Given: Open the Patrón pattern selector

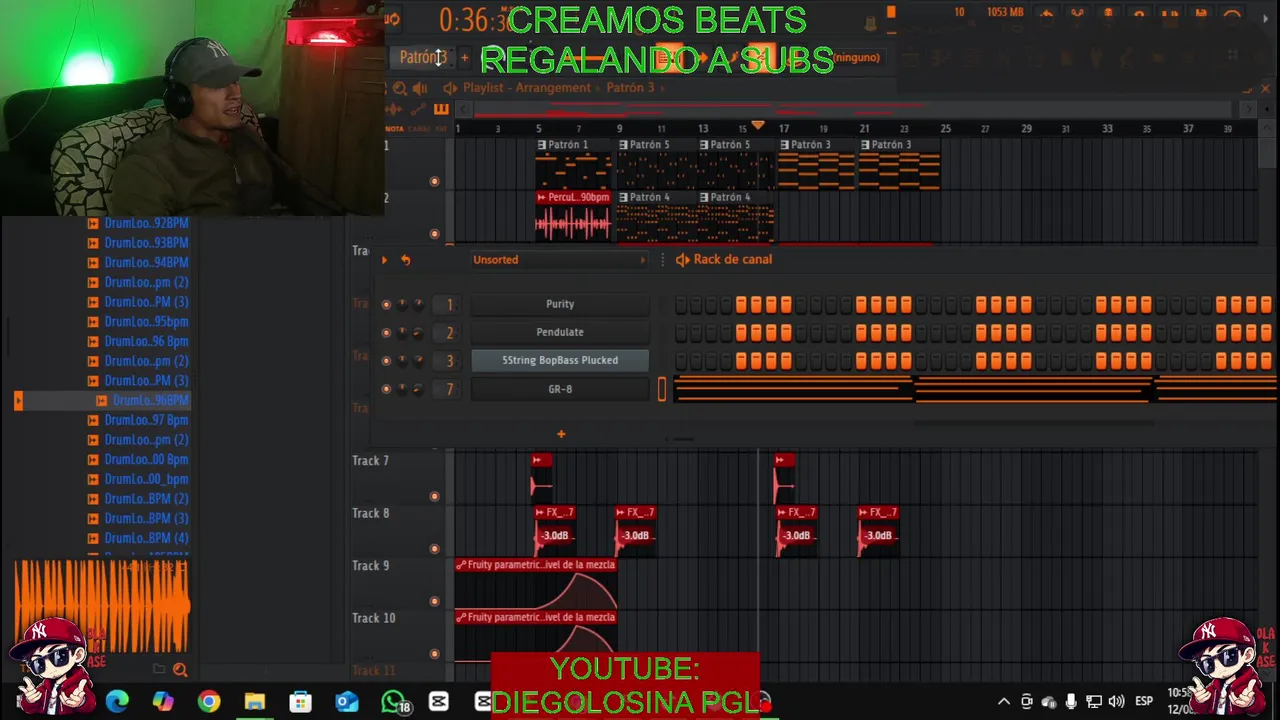Looking at the screenshot, I should pyautogui.click(x=423, y=57).
